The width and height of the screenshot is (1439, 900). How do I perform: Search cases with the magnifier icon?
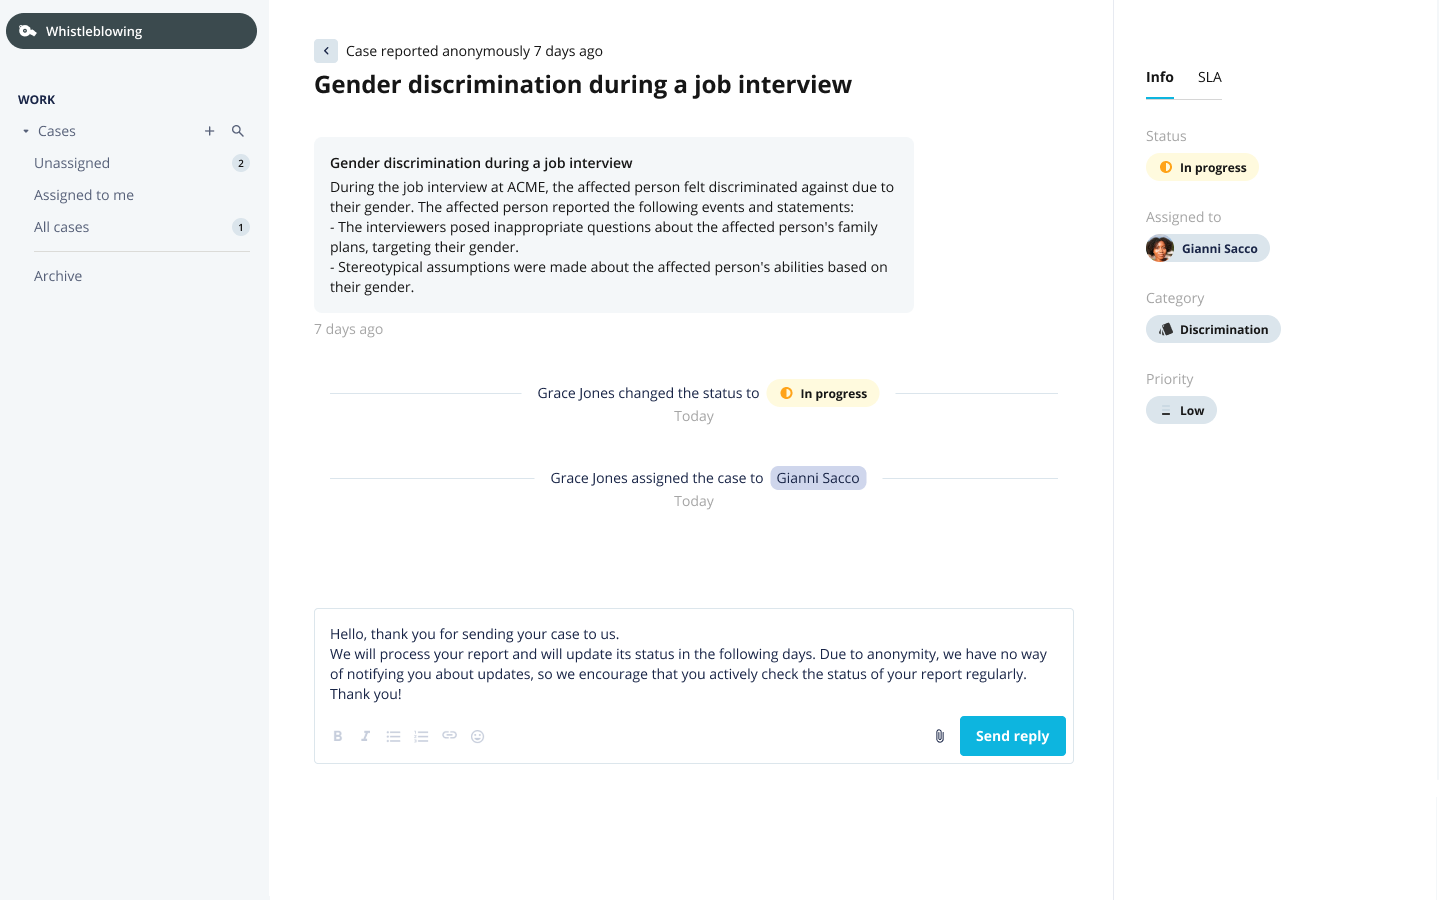(238, 131)
